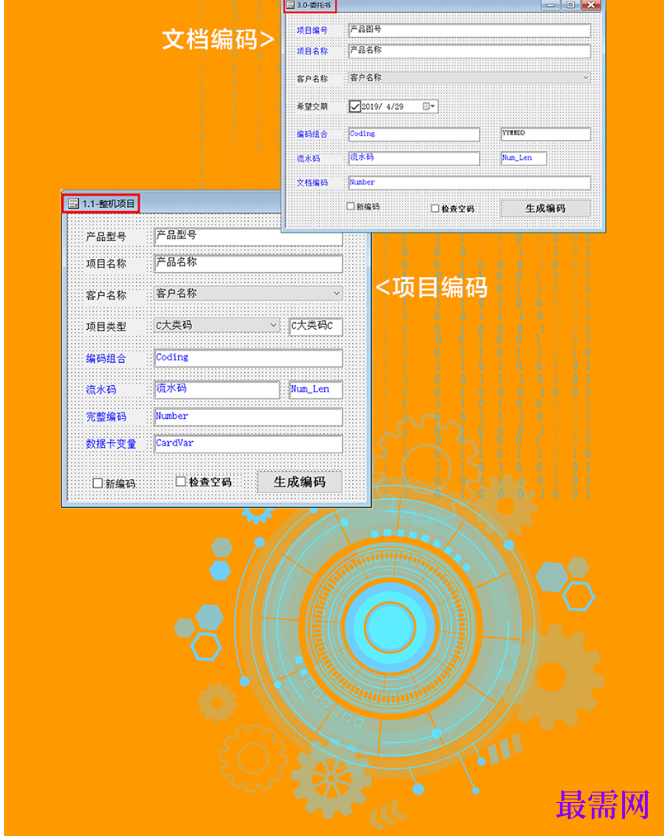Tick 检查空码 checkbox in the 3.0 window
The image size is (668, 836).
[435, 208]
